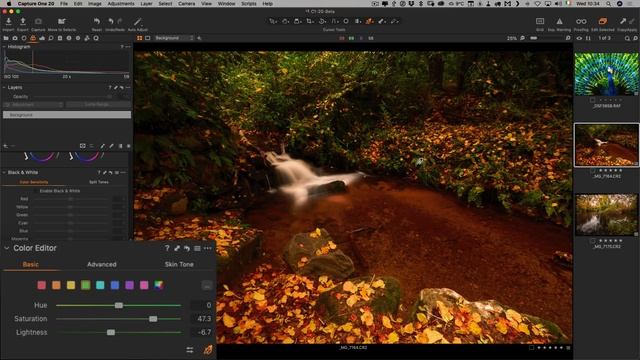Screen dimensions: 640x360
Task: Open macOS Spotlight search icon
Action: click(x=608, y=3)
